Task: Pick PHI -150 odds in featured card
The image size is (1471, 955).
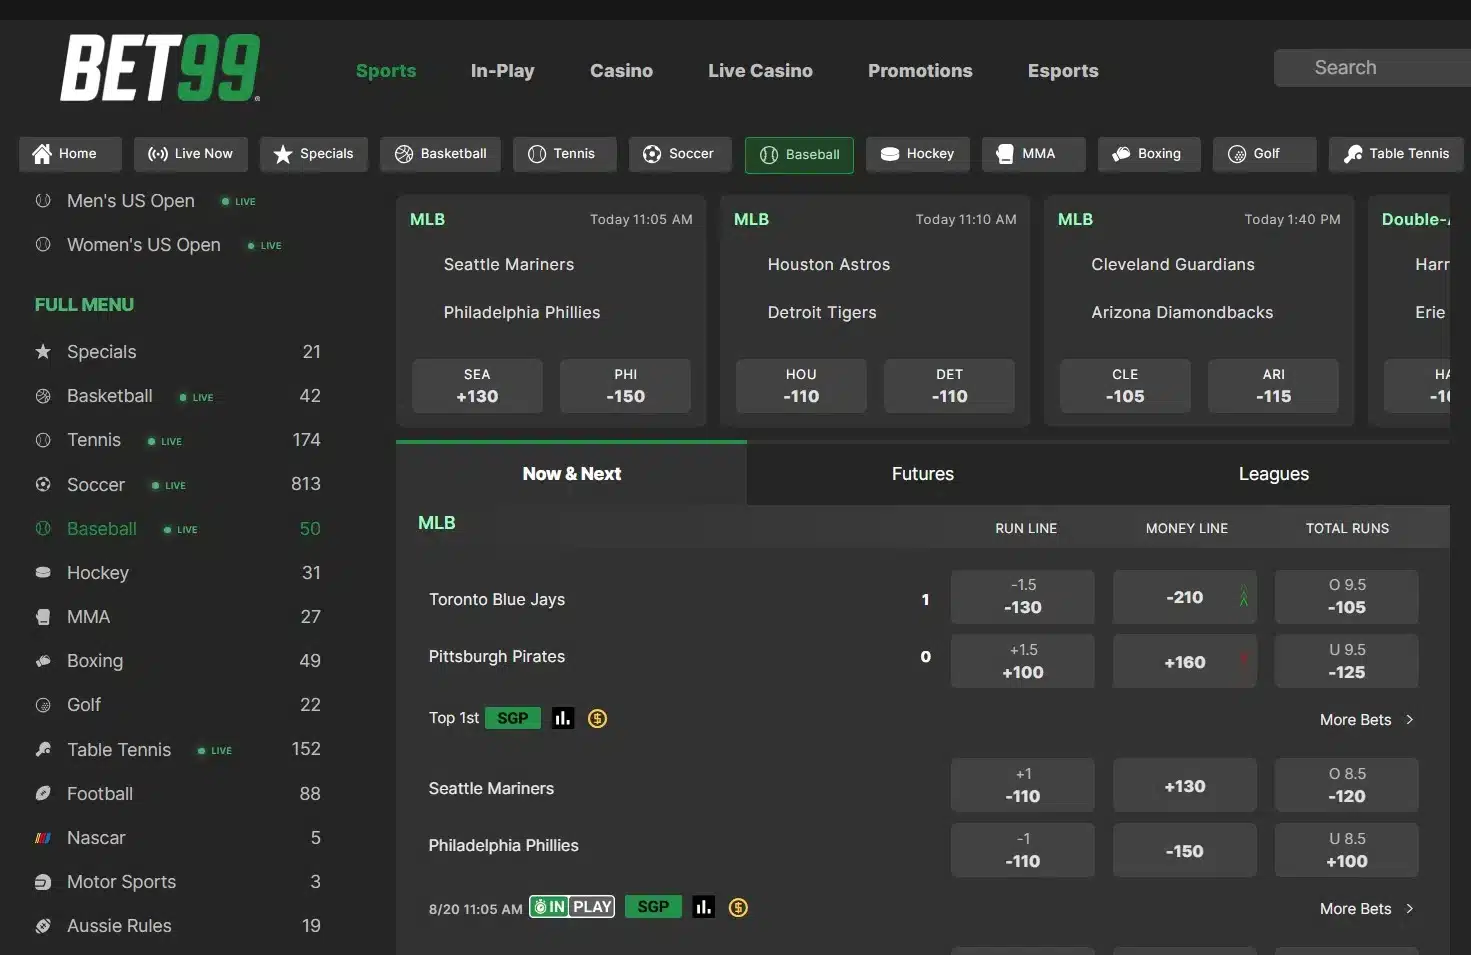Action: click(x=625, y=386)
